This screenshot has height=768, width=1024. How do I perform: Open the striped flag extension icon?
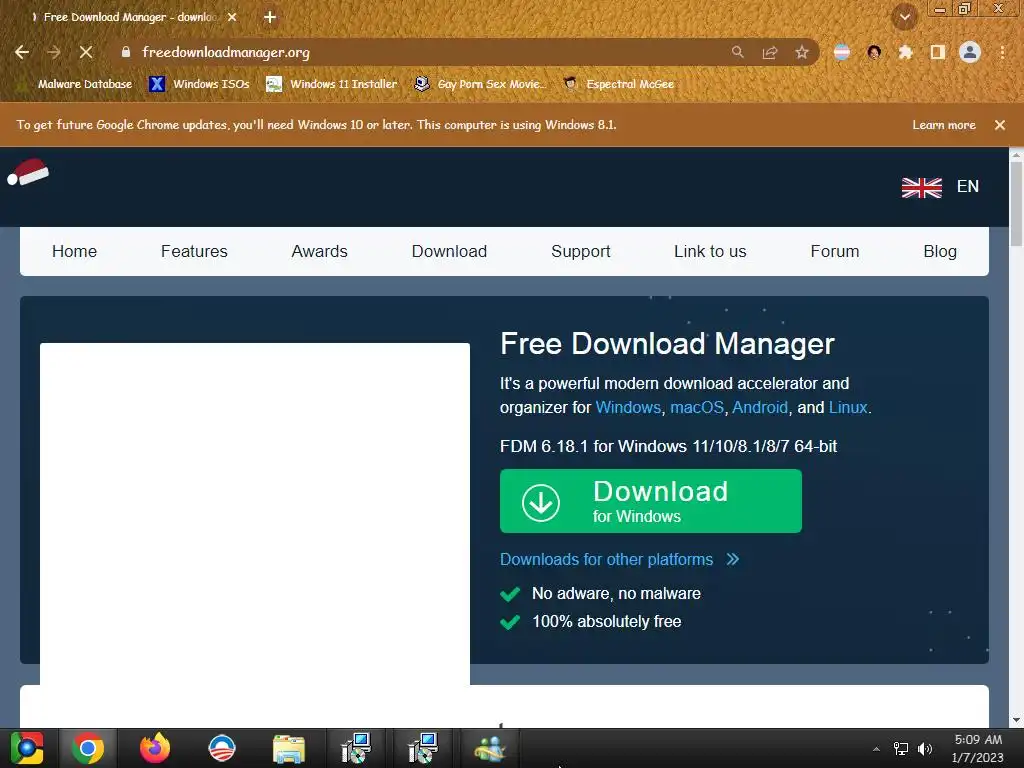click(842, 52)
